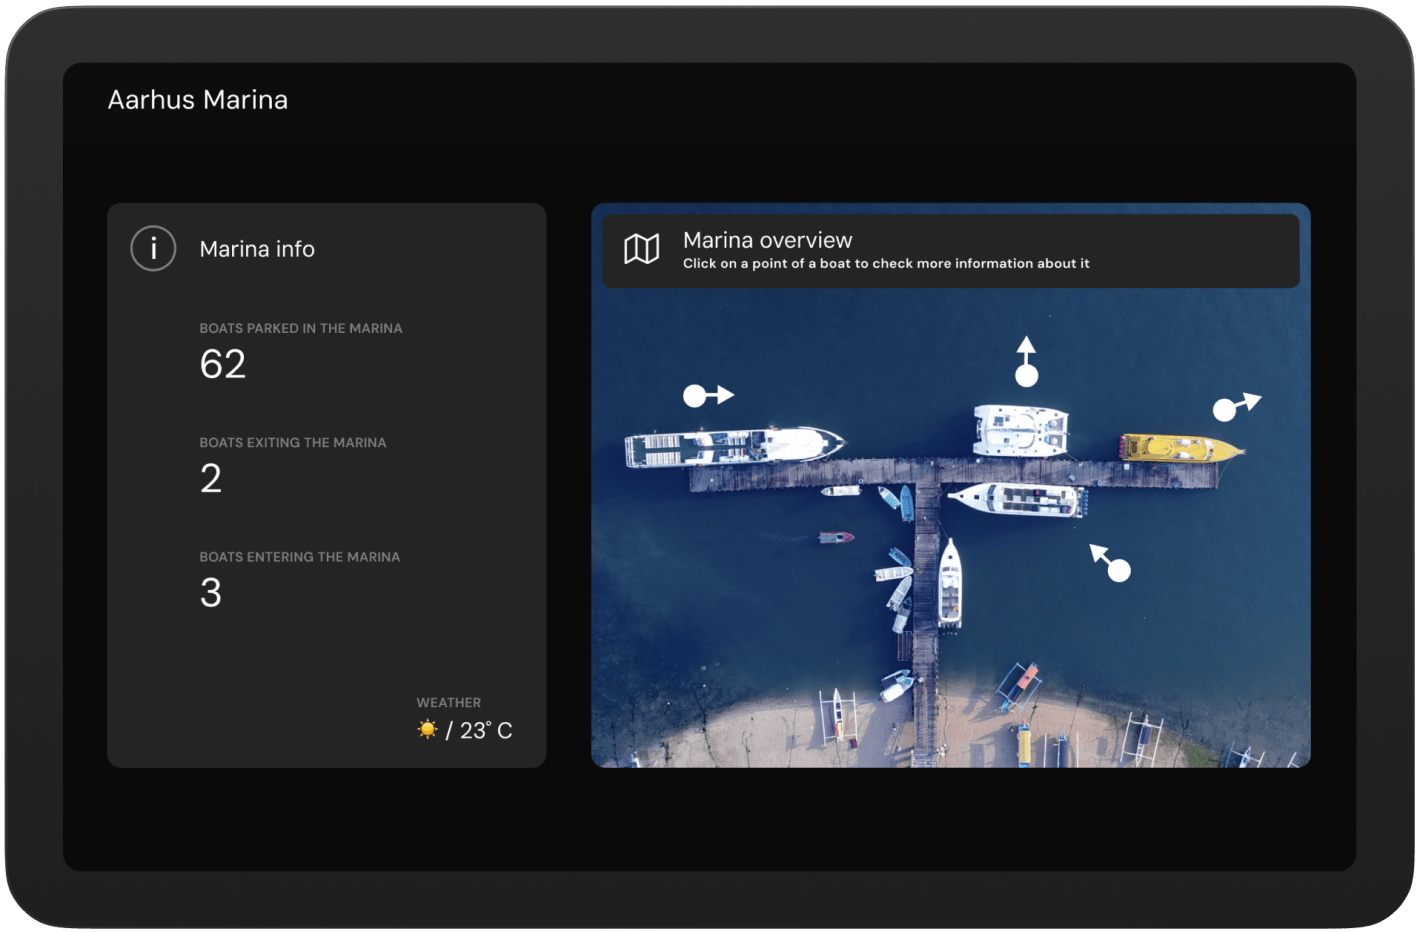
Task: Click the large ferry docked at pier's left end
Action: coord(735,446)
